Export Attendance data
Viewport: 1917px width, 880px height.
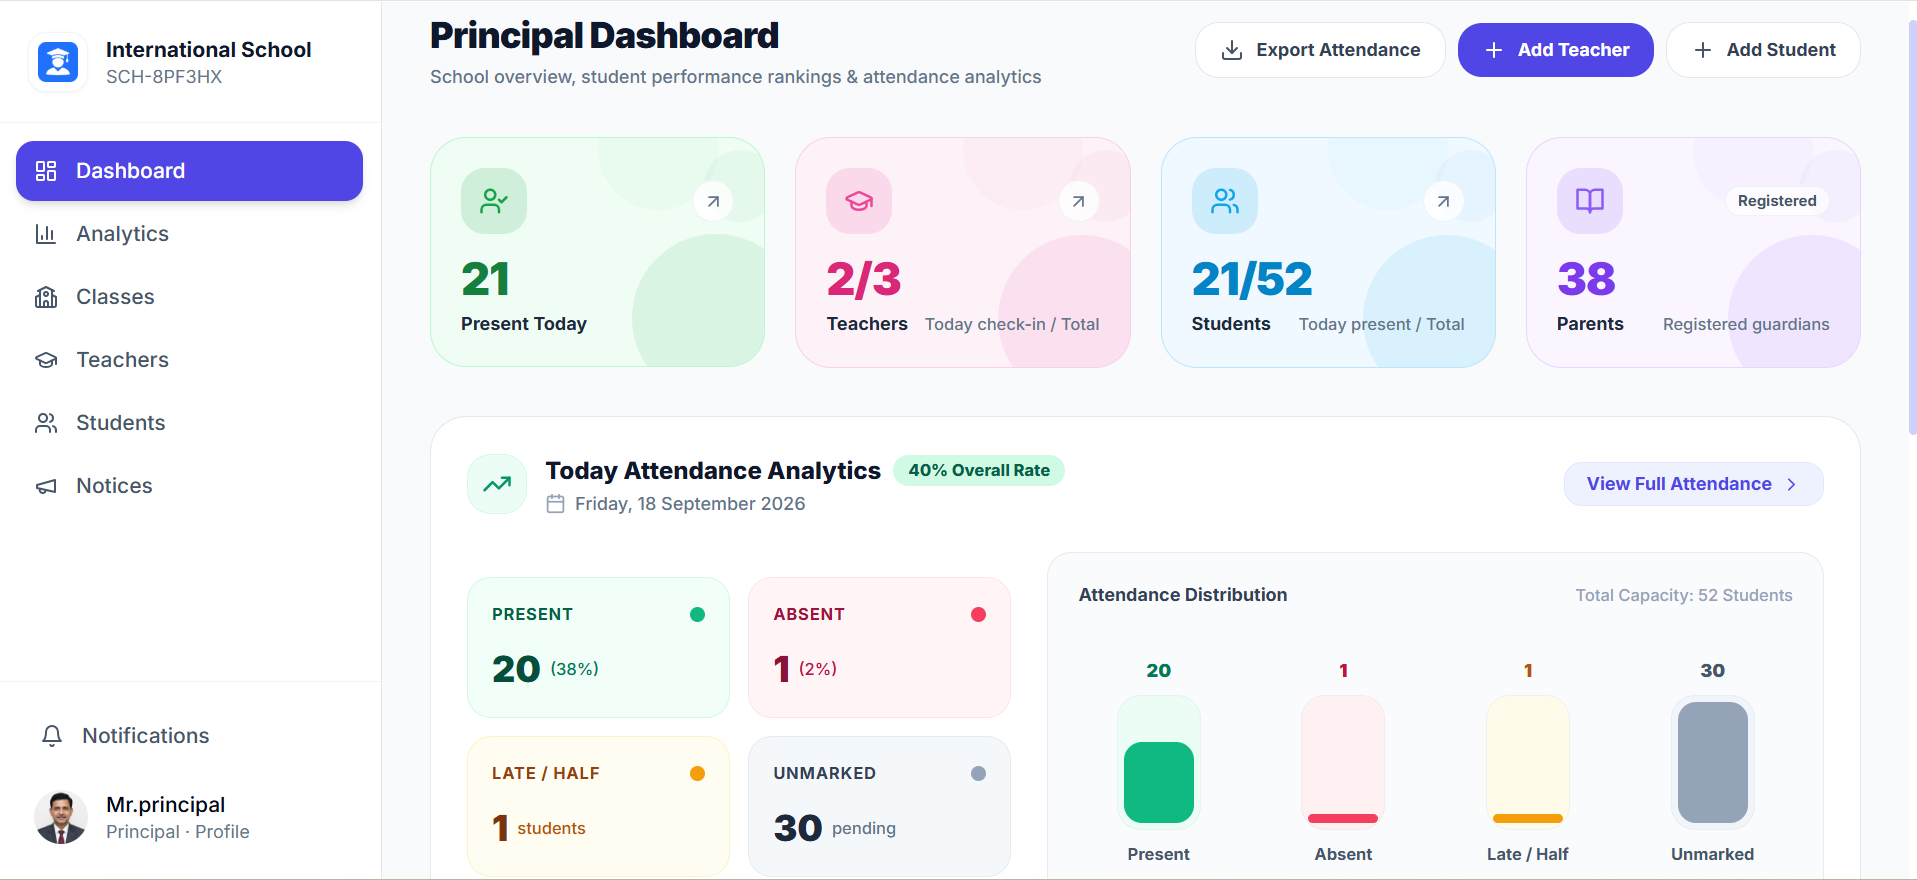tap(1320, 50)
